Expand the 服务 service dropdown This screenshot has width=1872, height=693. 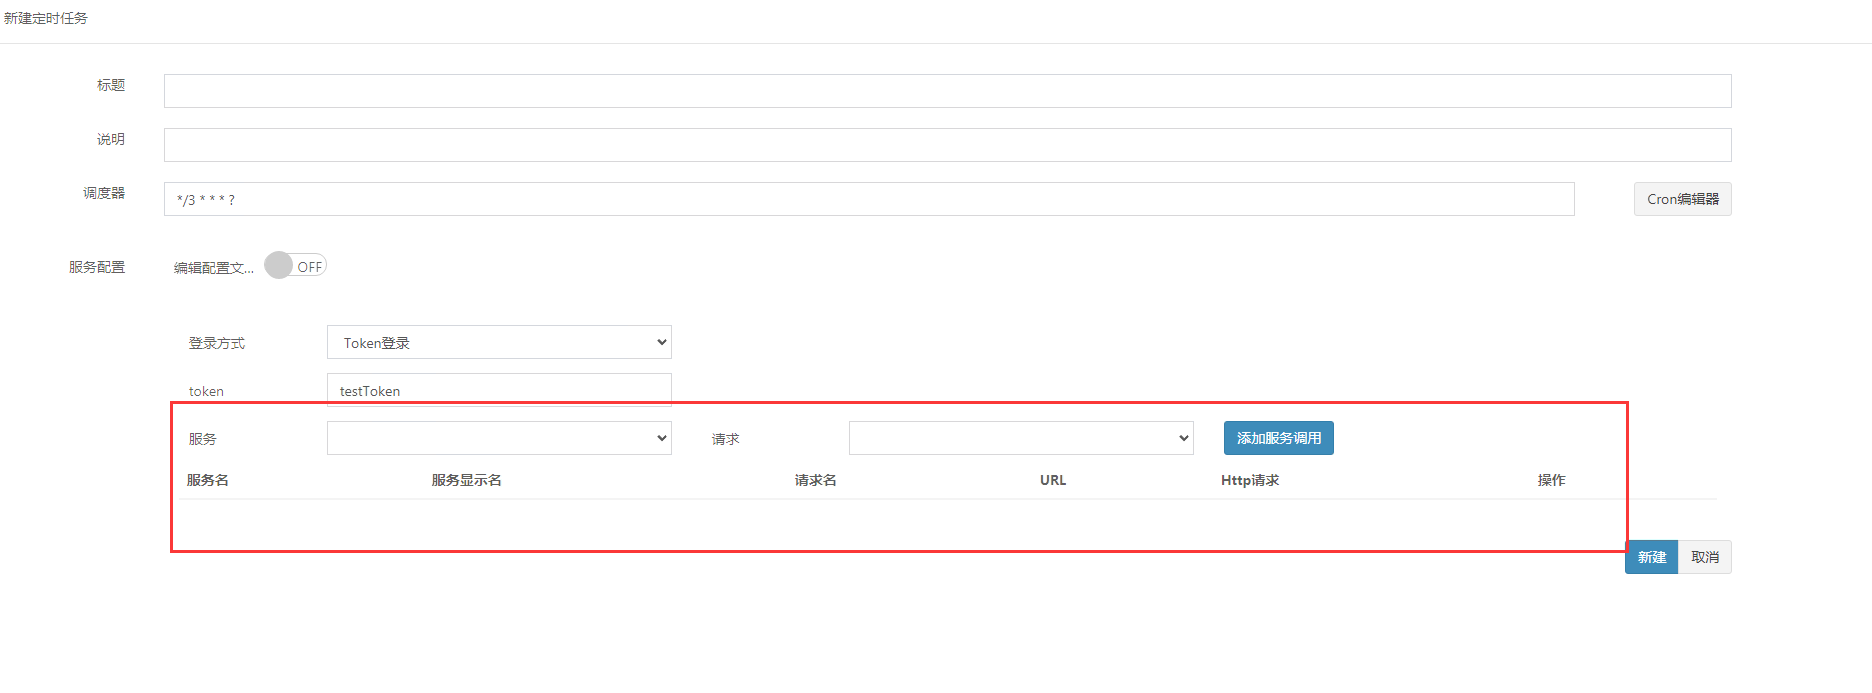coord(499,438)
